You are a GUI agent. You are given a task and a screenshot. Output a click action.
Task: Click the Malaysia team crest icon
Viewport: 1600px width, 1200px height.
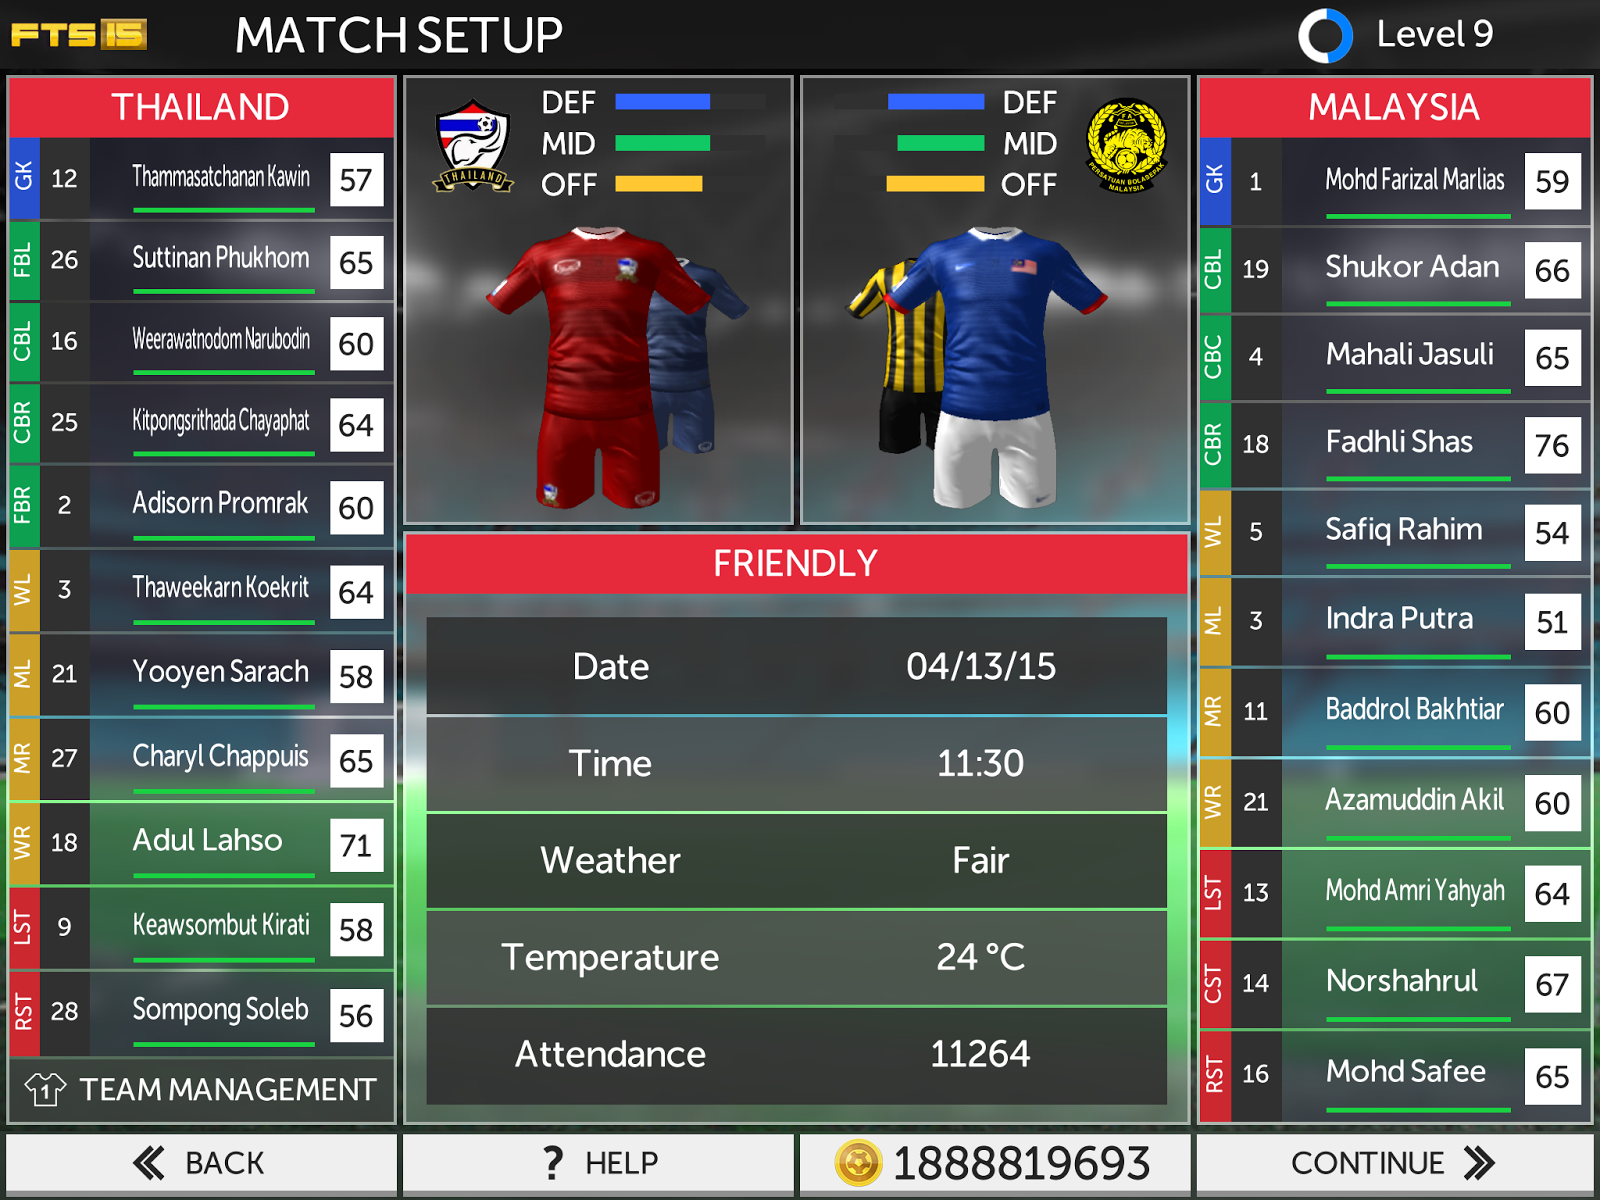[x=1126, y=146]
